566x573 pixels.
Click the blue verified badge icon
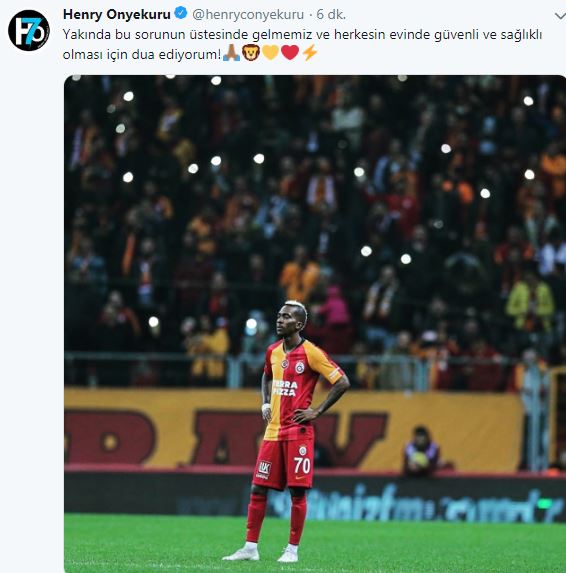point(181,14)
